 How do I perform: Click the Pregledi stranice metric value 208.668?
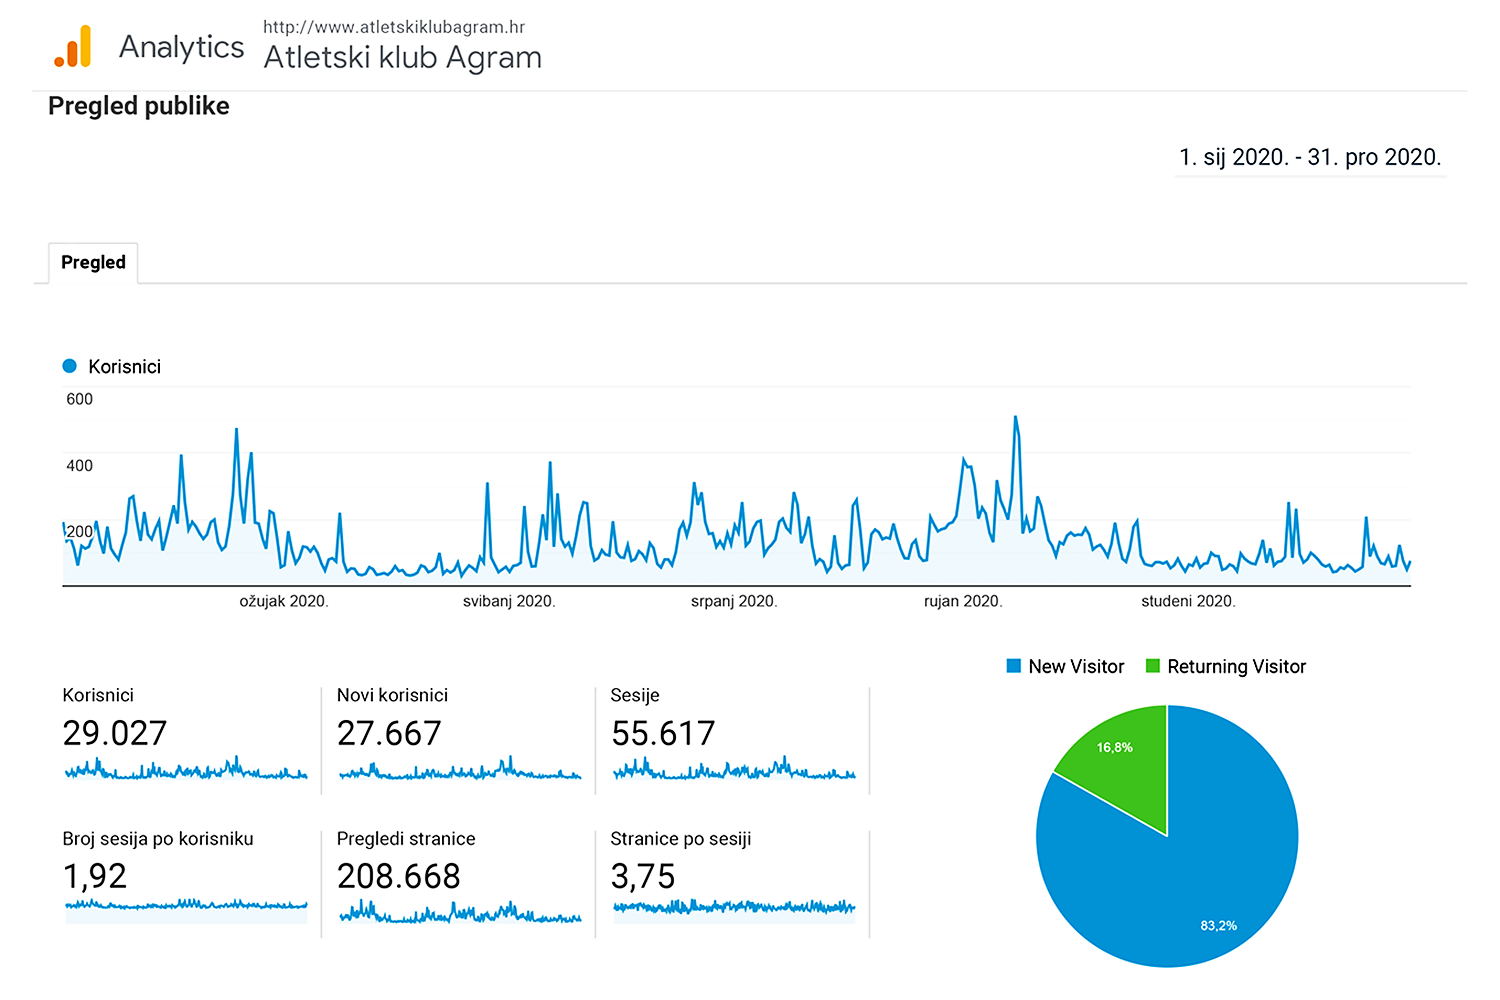pos(398,876)
